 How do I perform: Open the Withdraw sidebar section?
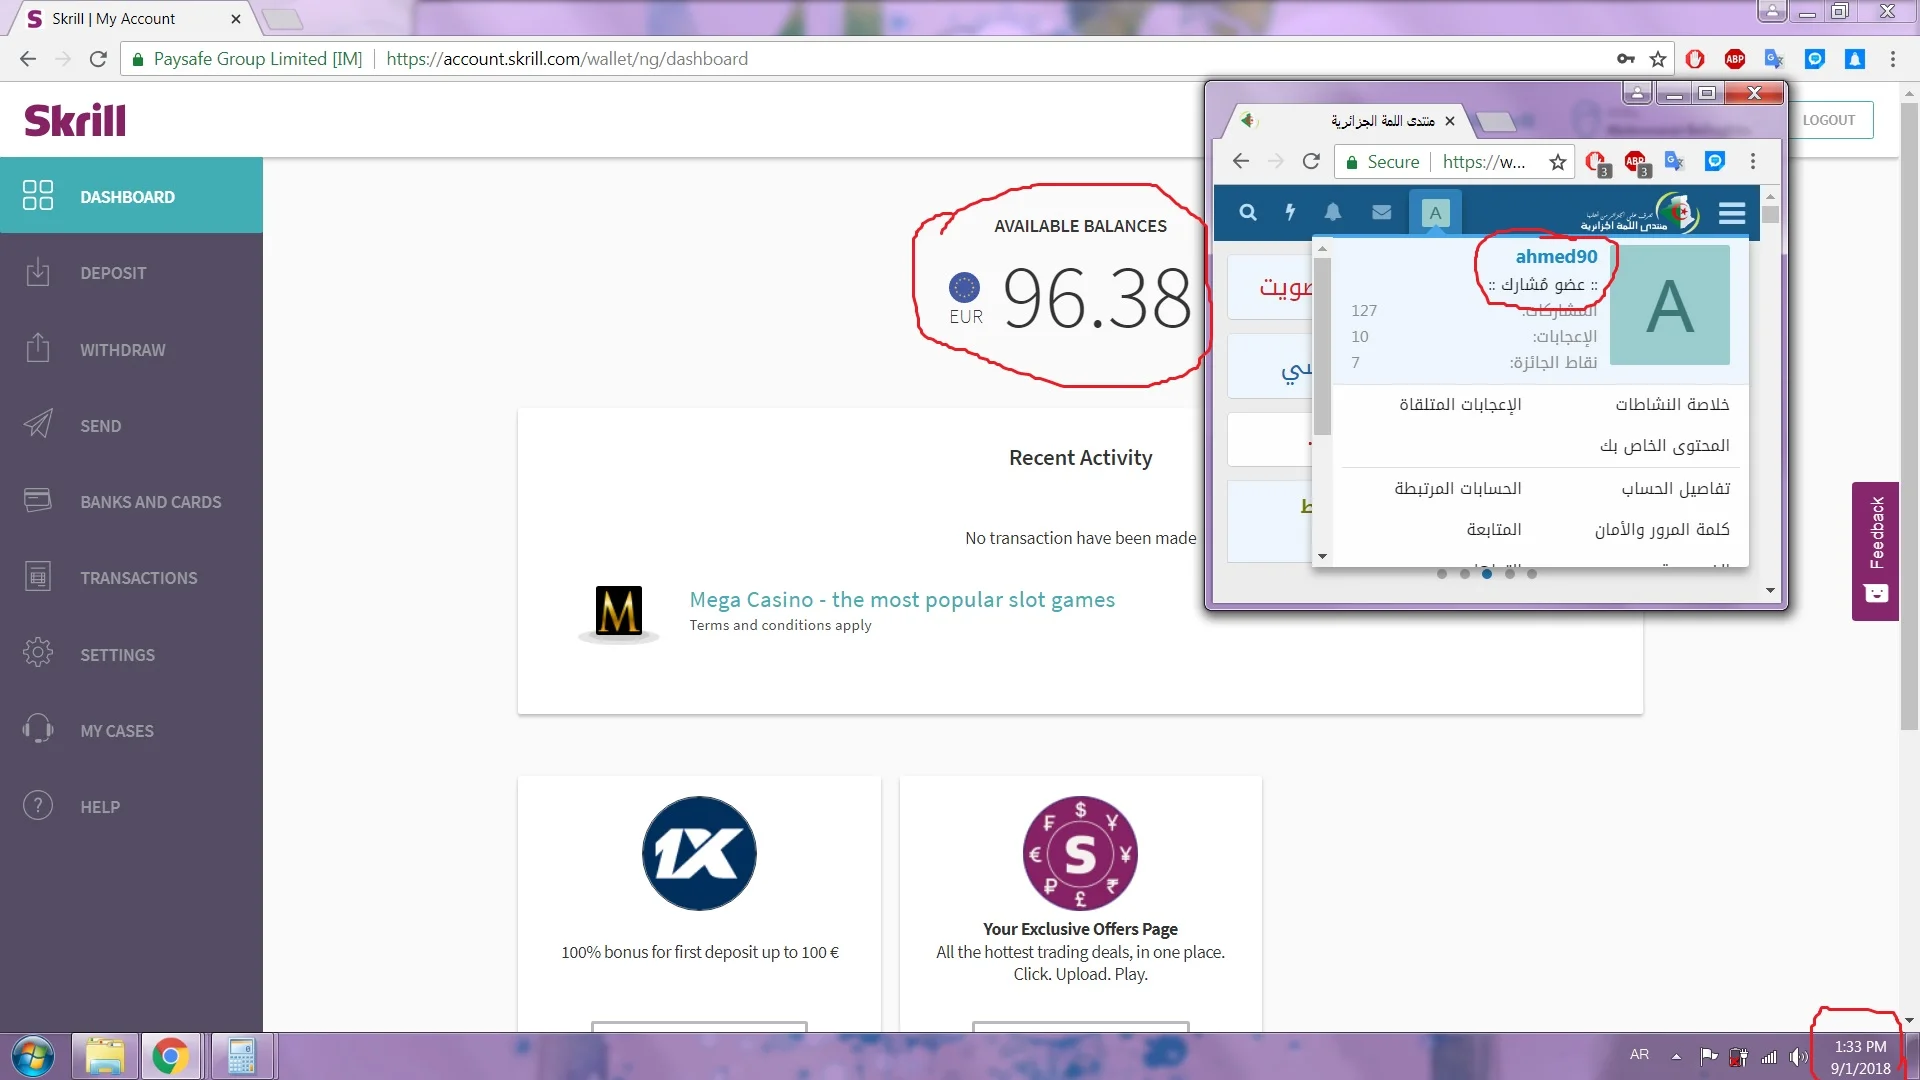click(122, 350)
